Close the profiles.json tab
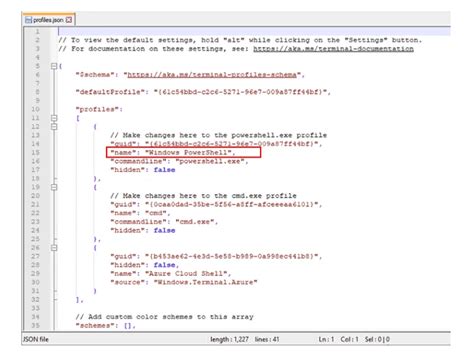This screenshot has height=360, width=474. [x=69, y=20]
